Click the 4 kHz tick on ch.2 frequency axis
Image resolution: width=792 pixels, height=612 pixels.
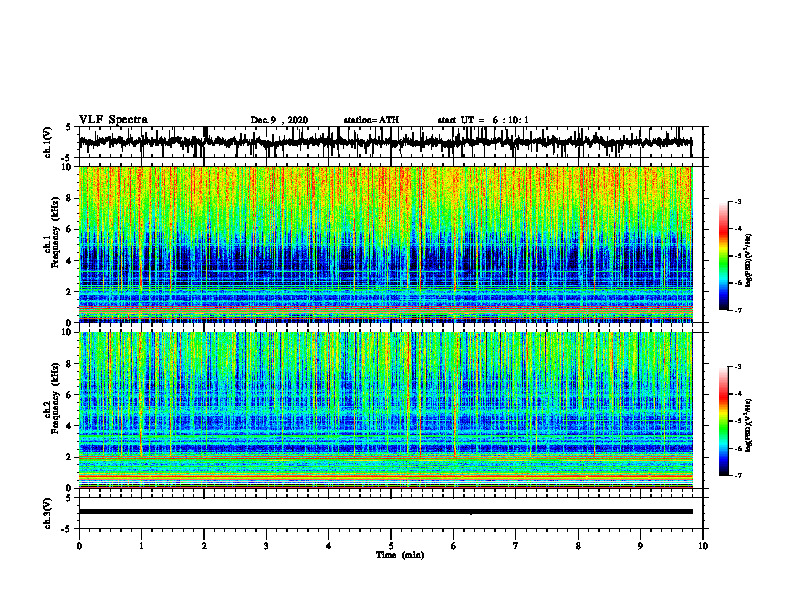click(70, 426)
